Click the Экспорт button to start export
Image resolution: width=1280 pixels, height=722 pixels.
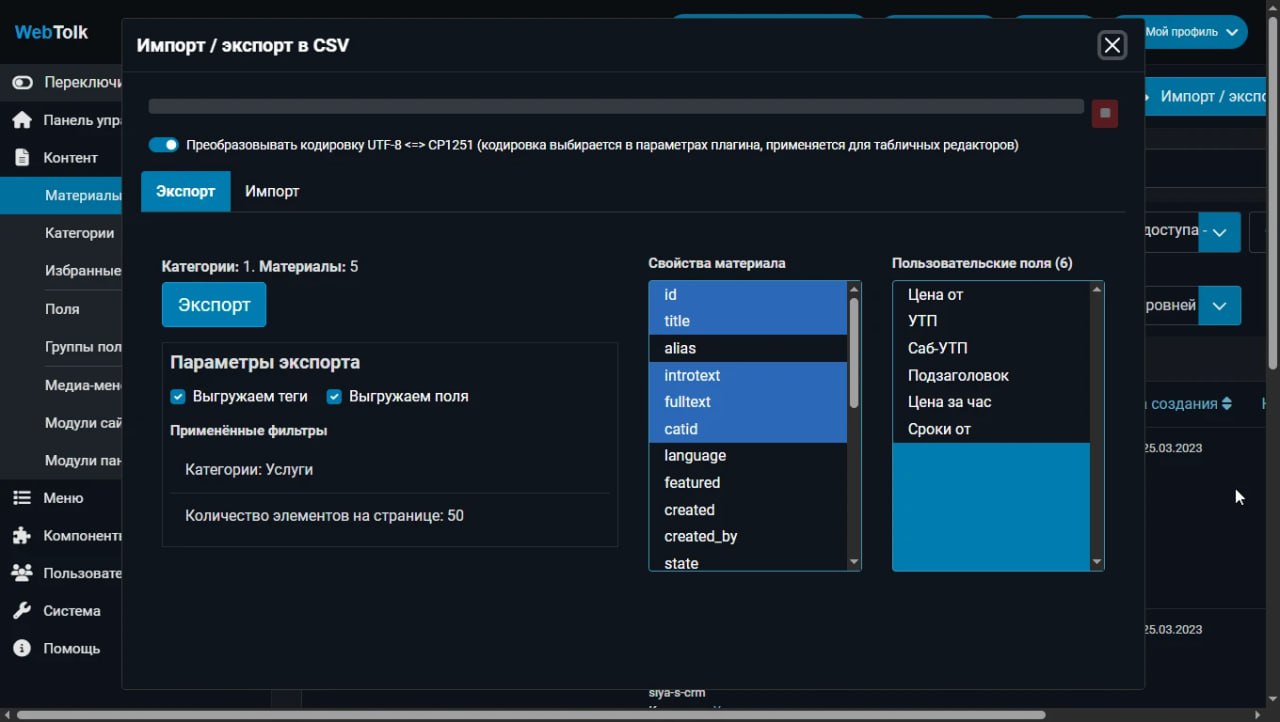tap(213, 304)
